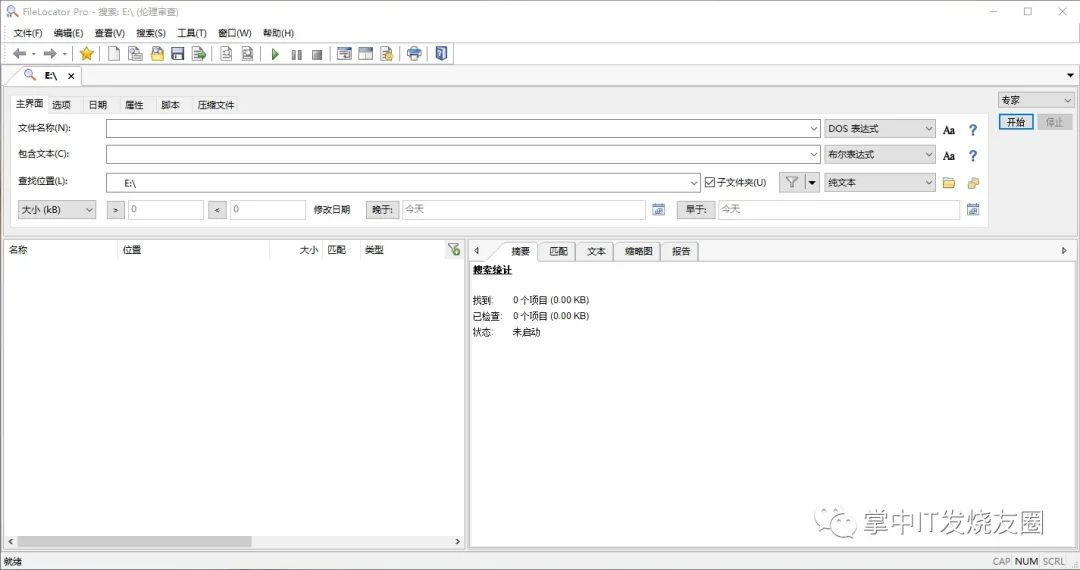Open the DOS 表达式 dropdown
The image size is (1080, 570).
coord(880,129)
